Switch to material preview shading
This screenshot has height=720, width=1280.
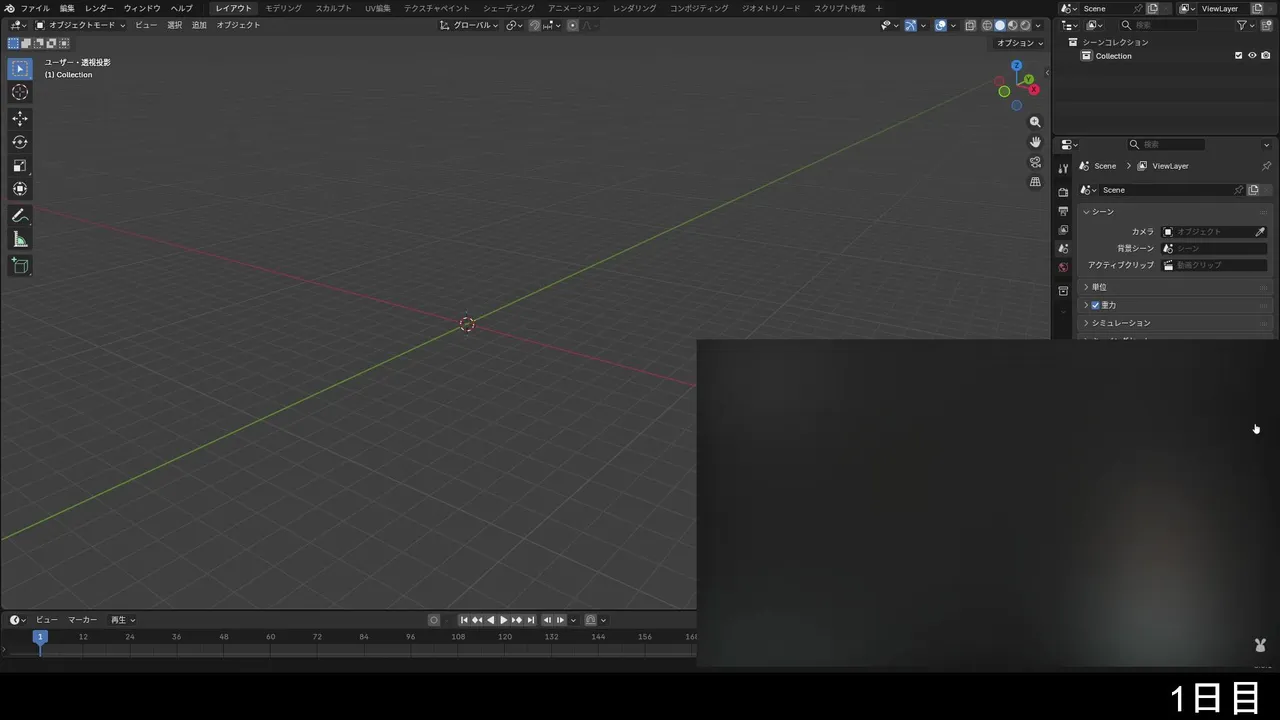click(1012, 25)
